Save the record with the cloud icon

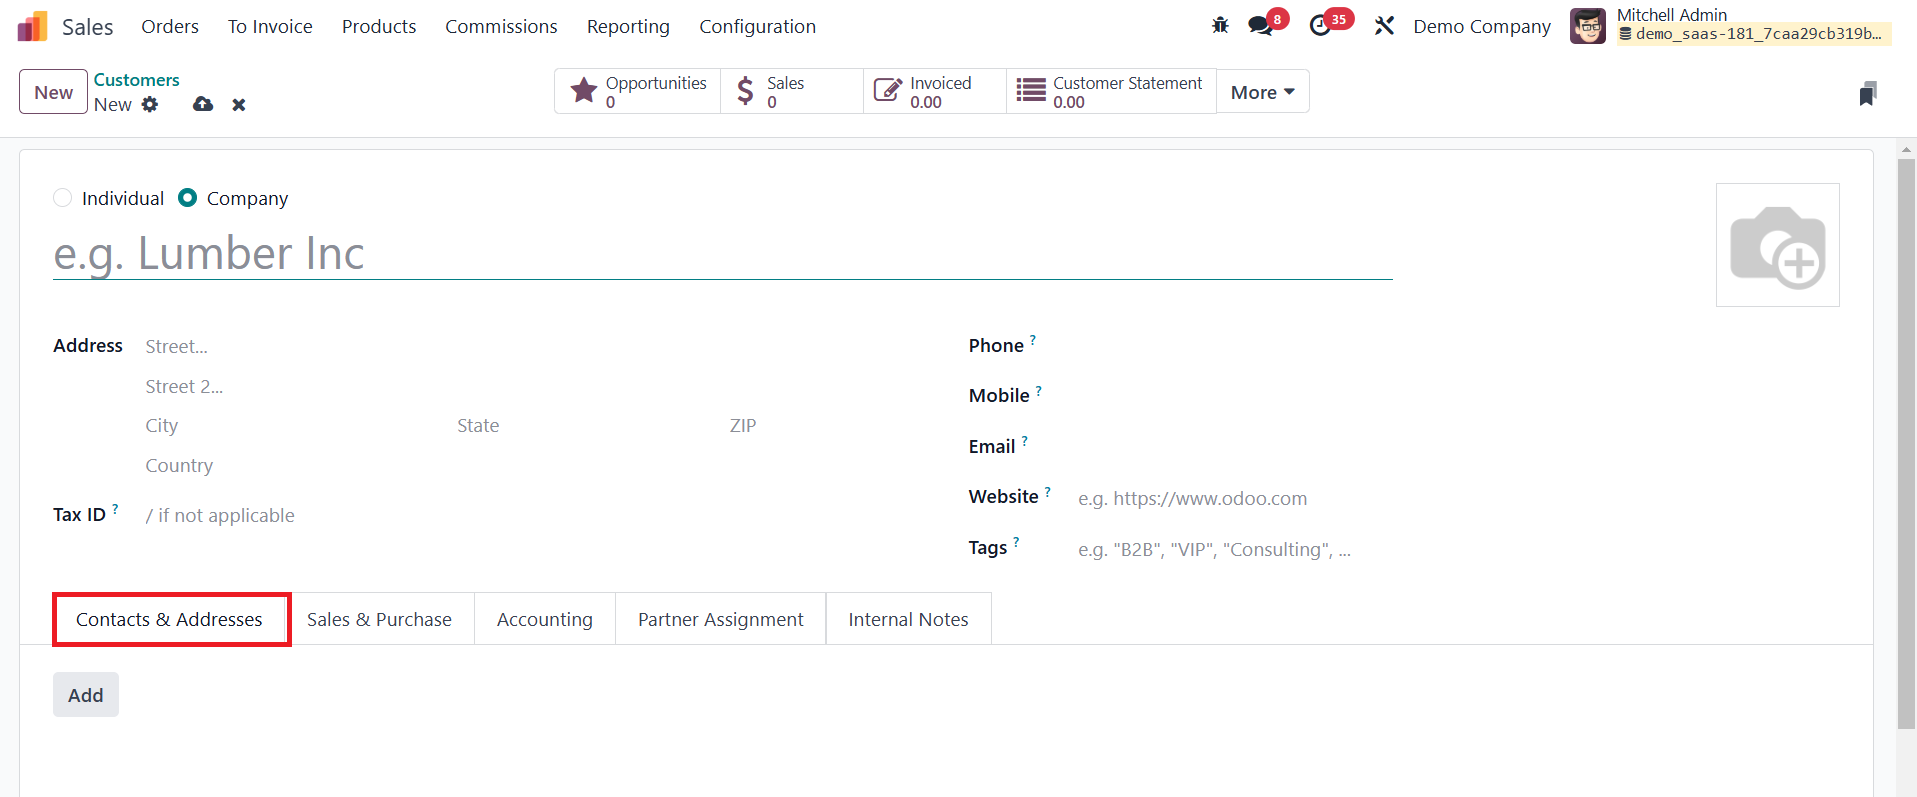click(x=203, y=104)
